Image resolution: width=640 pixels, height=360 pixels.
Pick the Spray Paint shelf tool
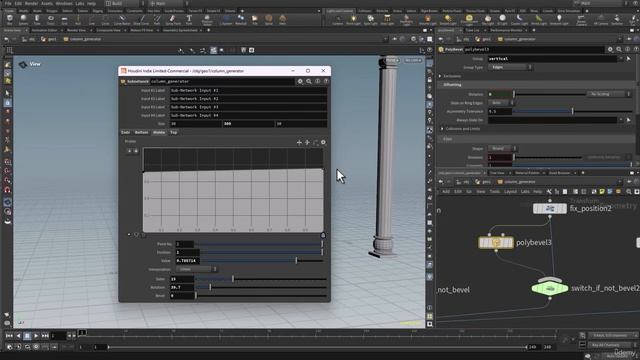(173, 19)
